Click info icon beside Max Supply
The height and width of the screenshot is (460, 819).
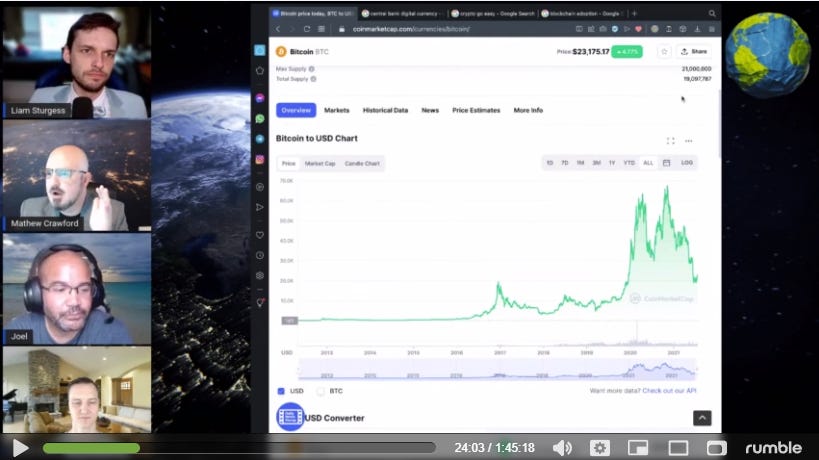coord(311,69)
